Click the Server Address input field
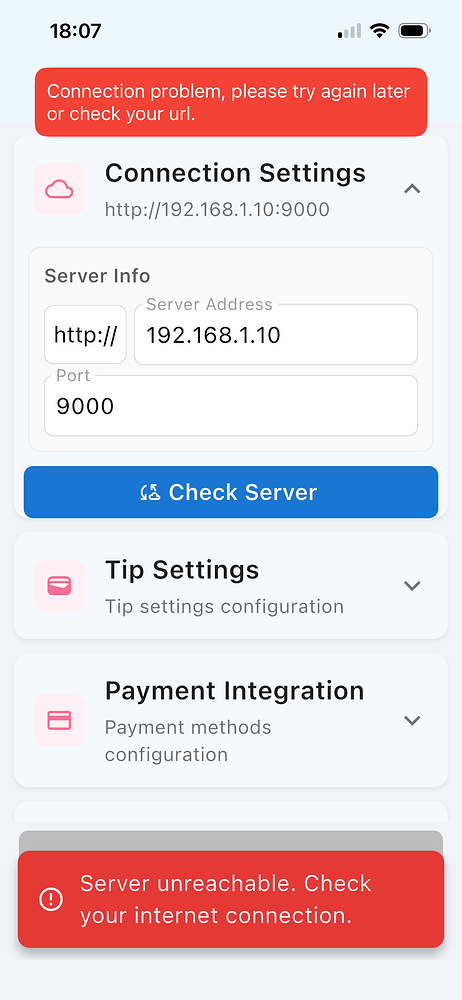Image resolution: width=462 pixels, height=1000 pixels. tap(276, 335)
